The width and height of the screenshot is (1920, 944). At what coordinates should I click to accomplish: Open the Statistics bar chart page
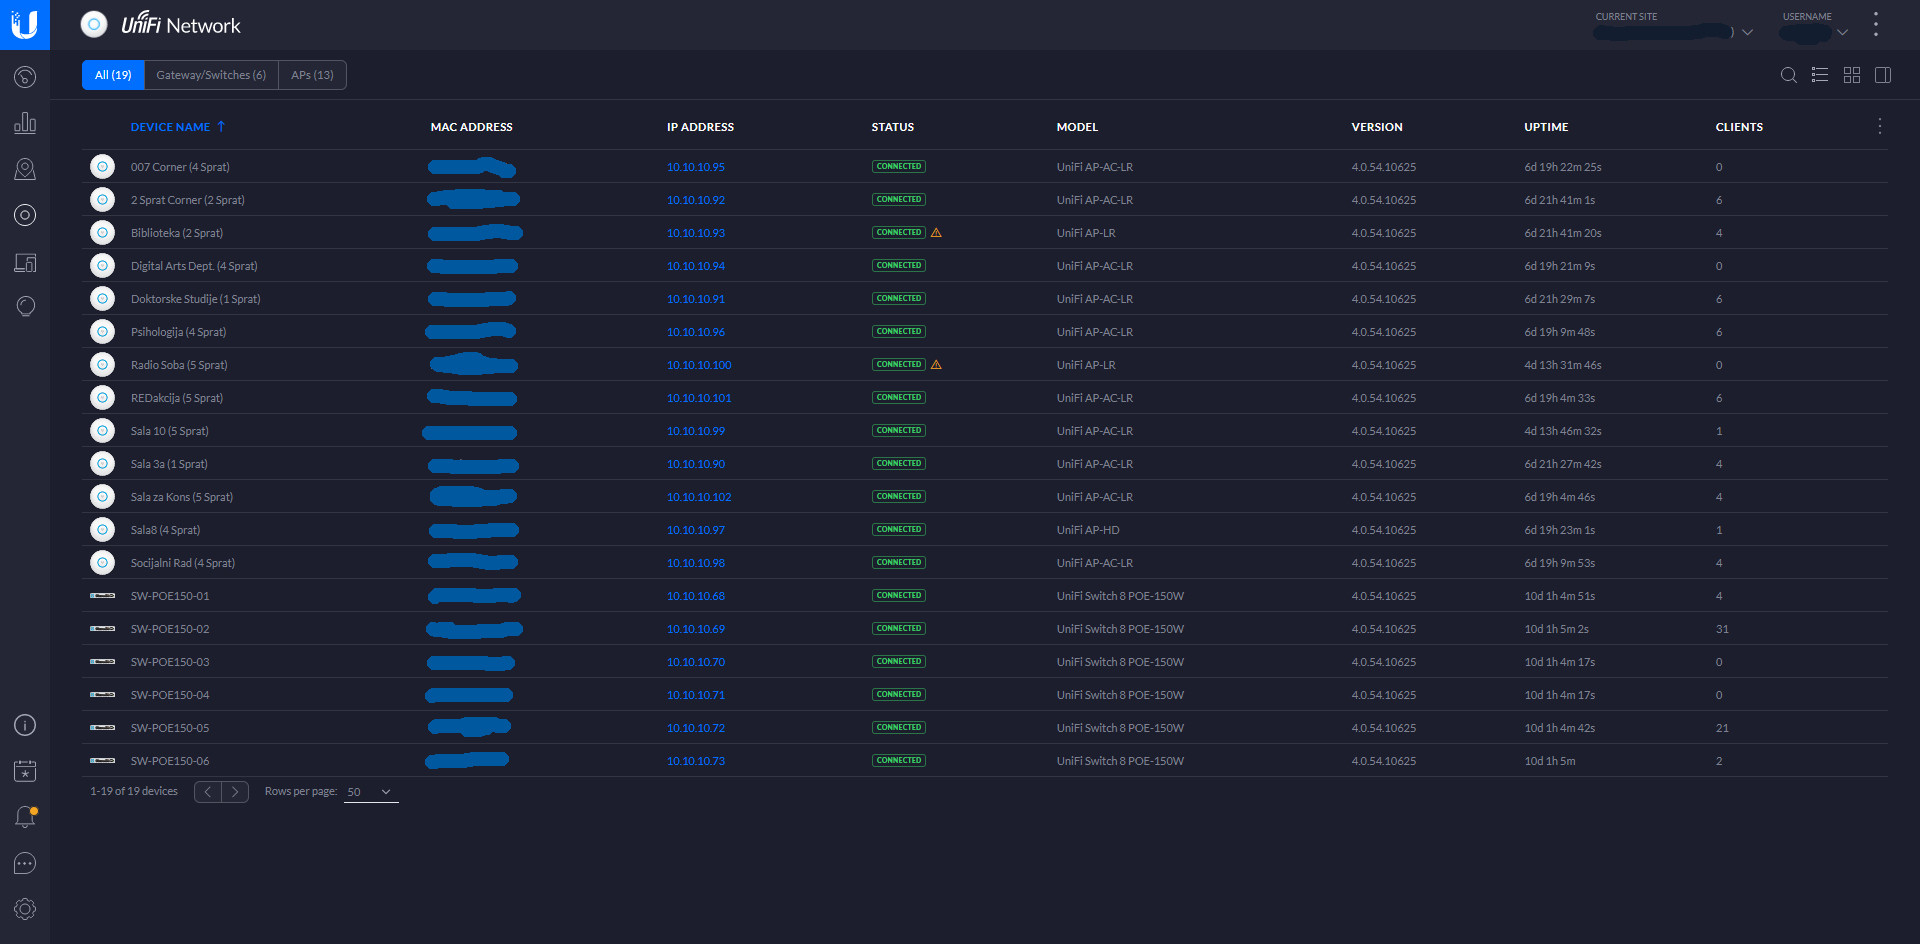click(25, 123)
